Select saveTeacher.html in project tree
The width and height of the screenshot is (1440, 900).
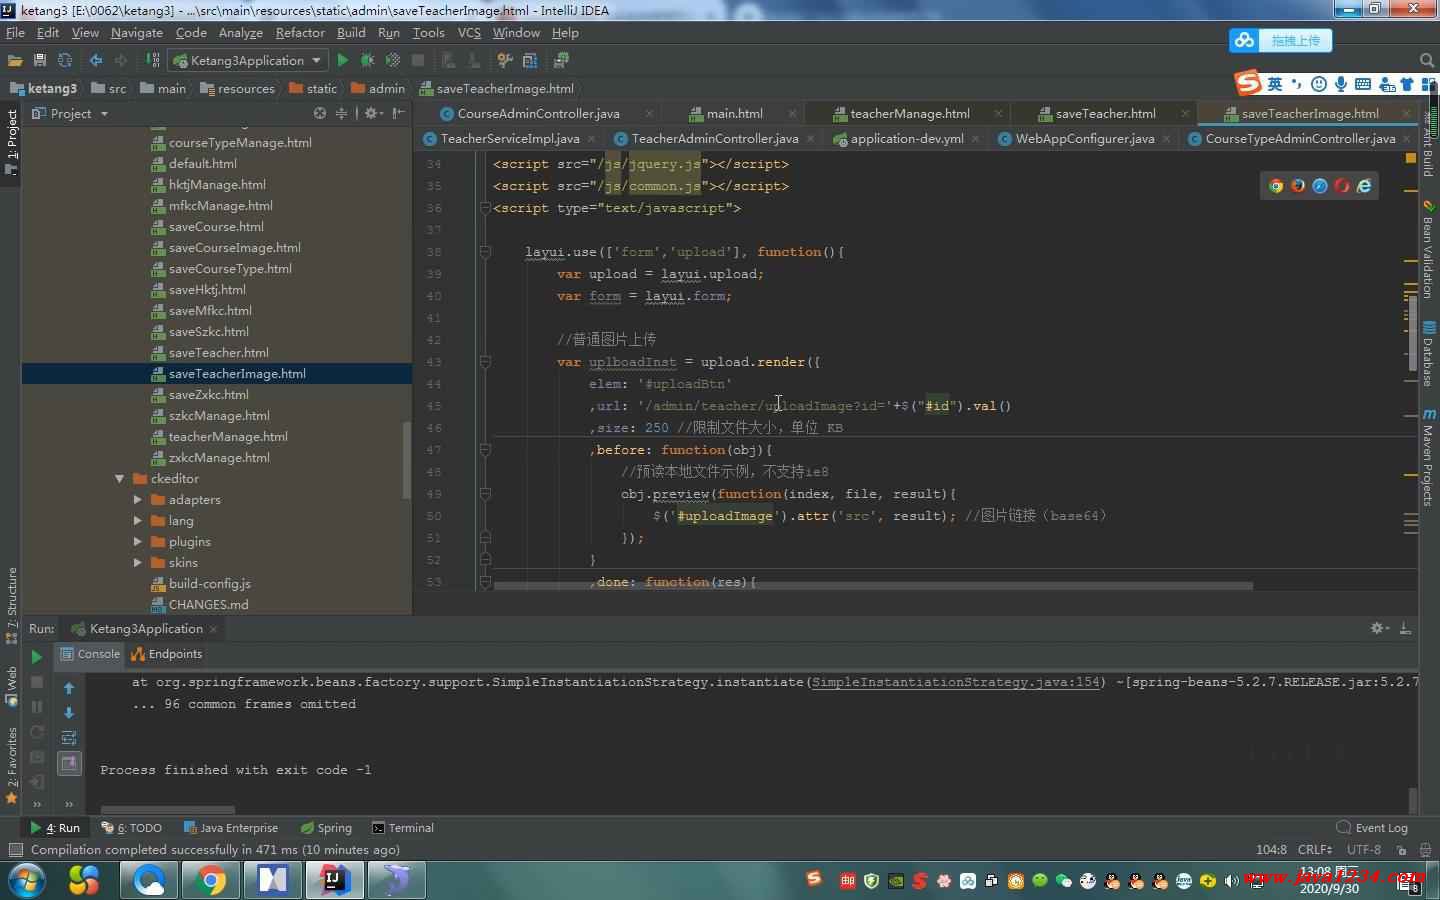point(217,353)
